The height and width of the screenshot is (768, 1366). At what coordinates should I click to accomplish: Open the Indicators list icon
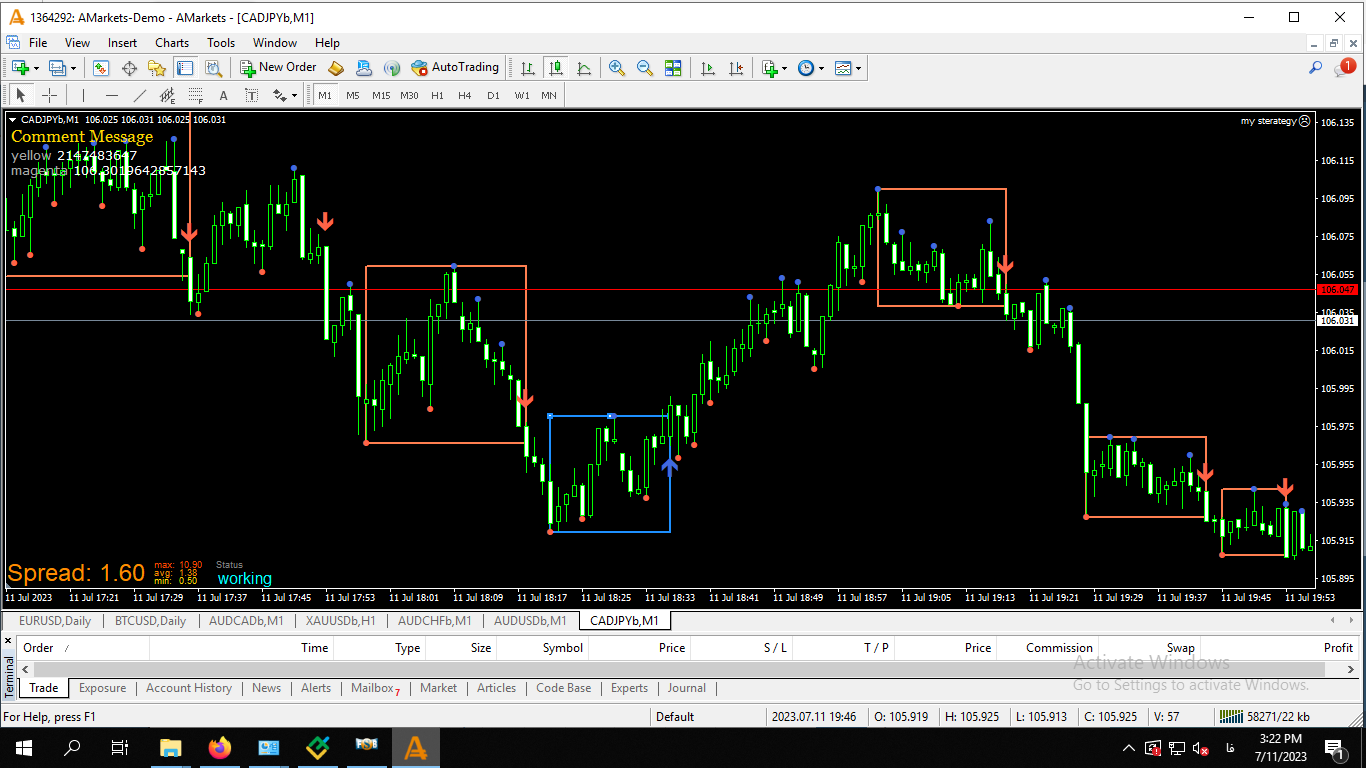coord(769,68)
